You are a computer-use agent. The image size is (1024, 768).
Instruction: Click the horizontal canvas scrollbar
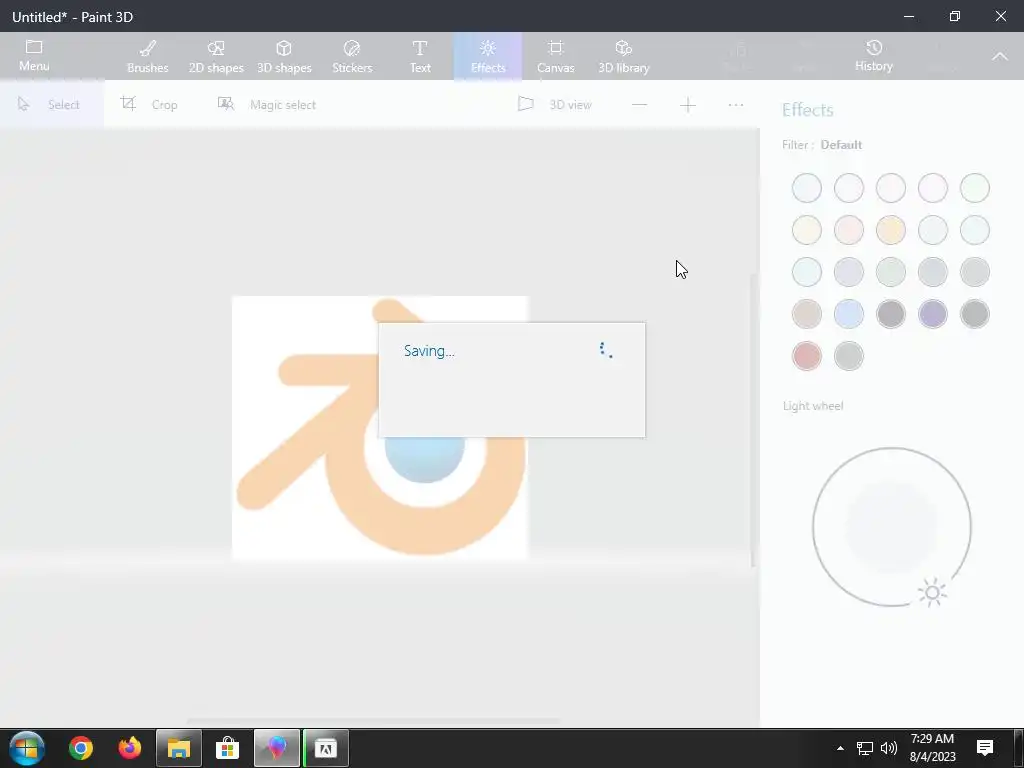[374, 722]
